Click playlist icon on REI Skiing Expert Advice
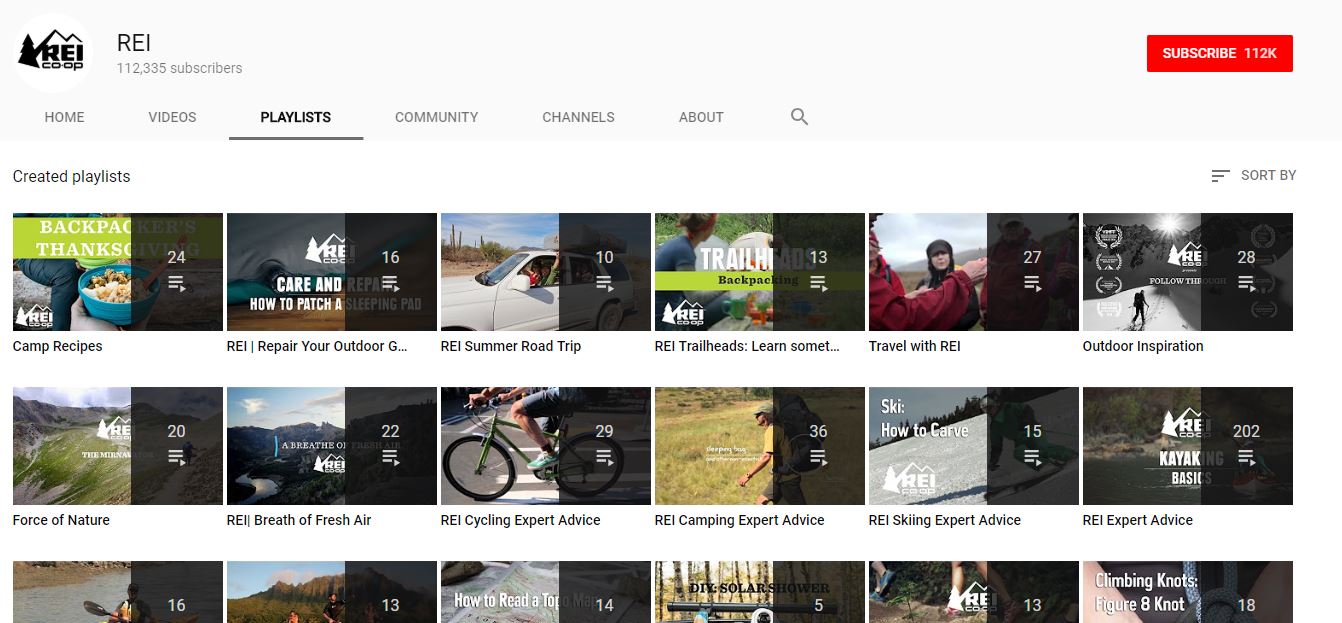The height and width of the screenshot is (623, 1342). pyautogui.click(x=1032, y=458)
